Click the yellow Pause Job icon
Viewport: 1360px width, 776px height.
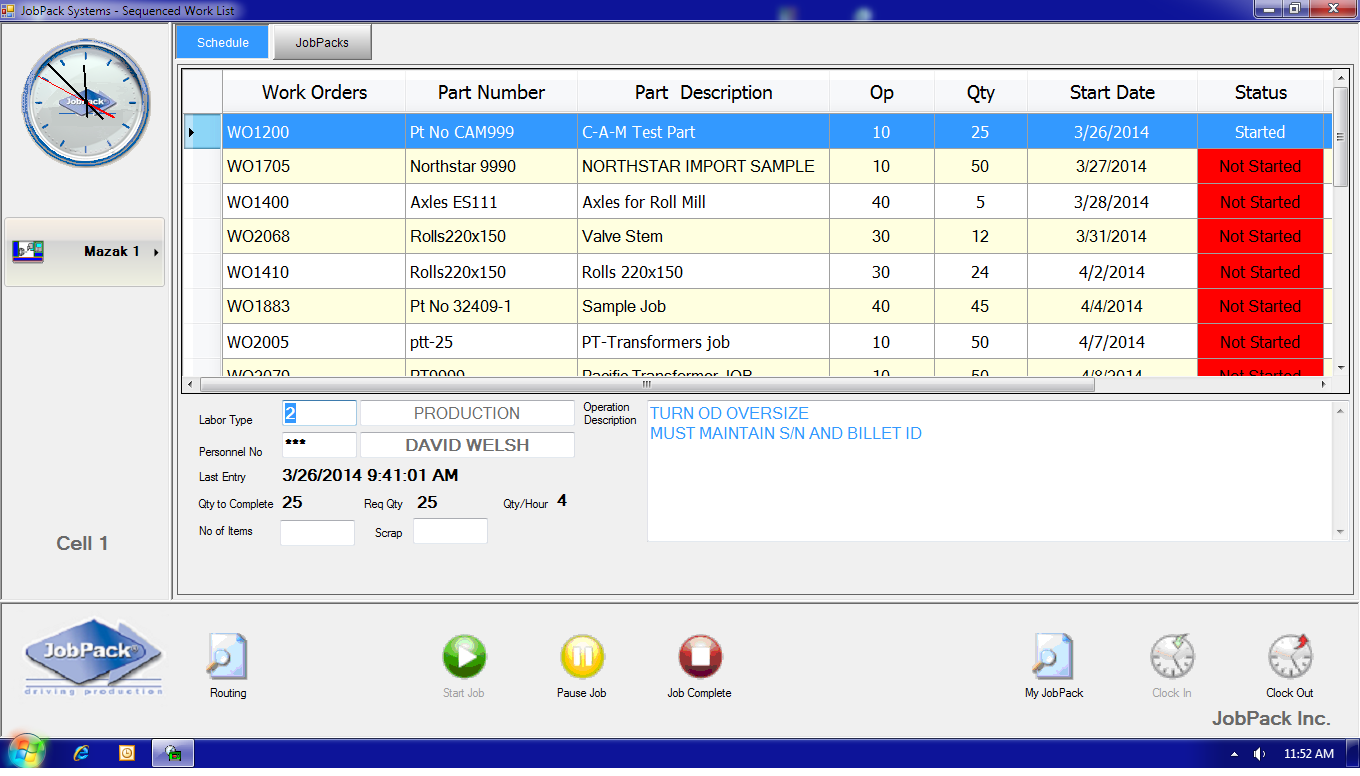tap(582, 657)
